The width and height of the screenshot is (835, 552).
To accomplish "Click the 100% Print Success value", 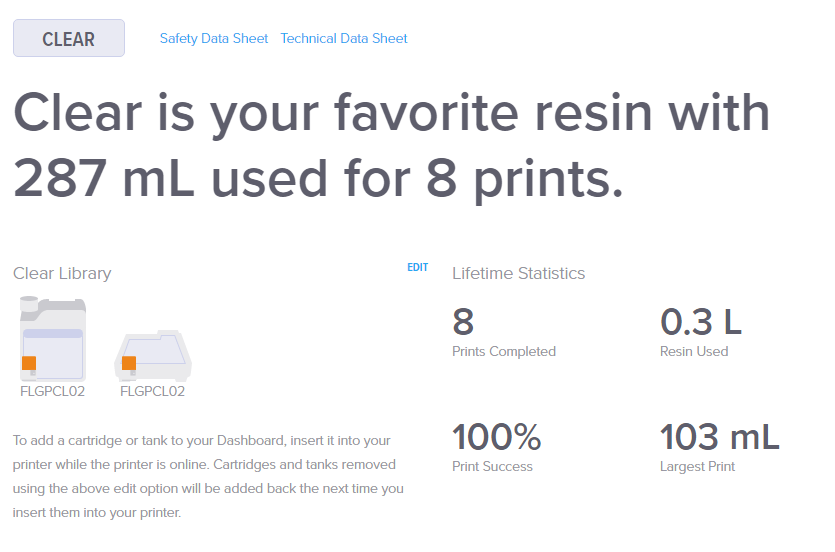I will point(497,437).
